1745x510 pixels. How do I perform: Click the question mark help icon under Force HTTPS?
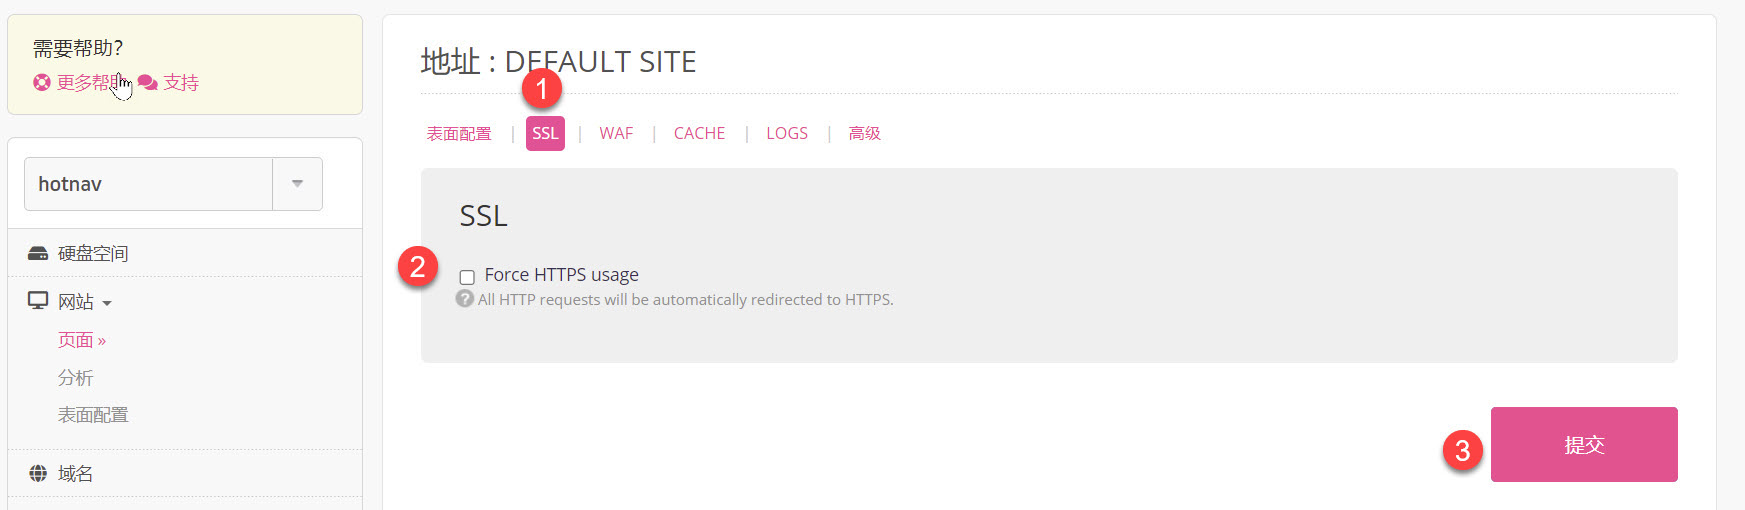[x=465, y=299]
